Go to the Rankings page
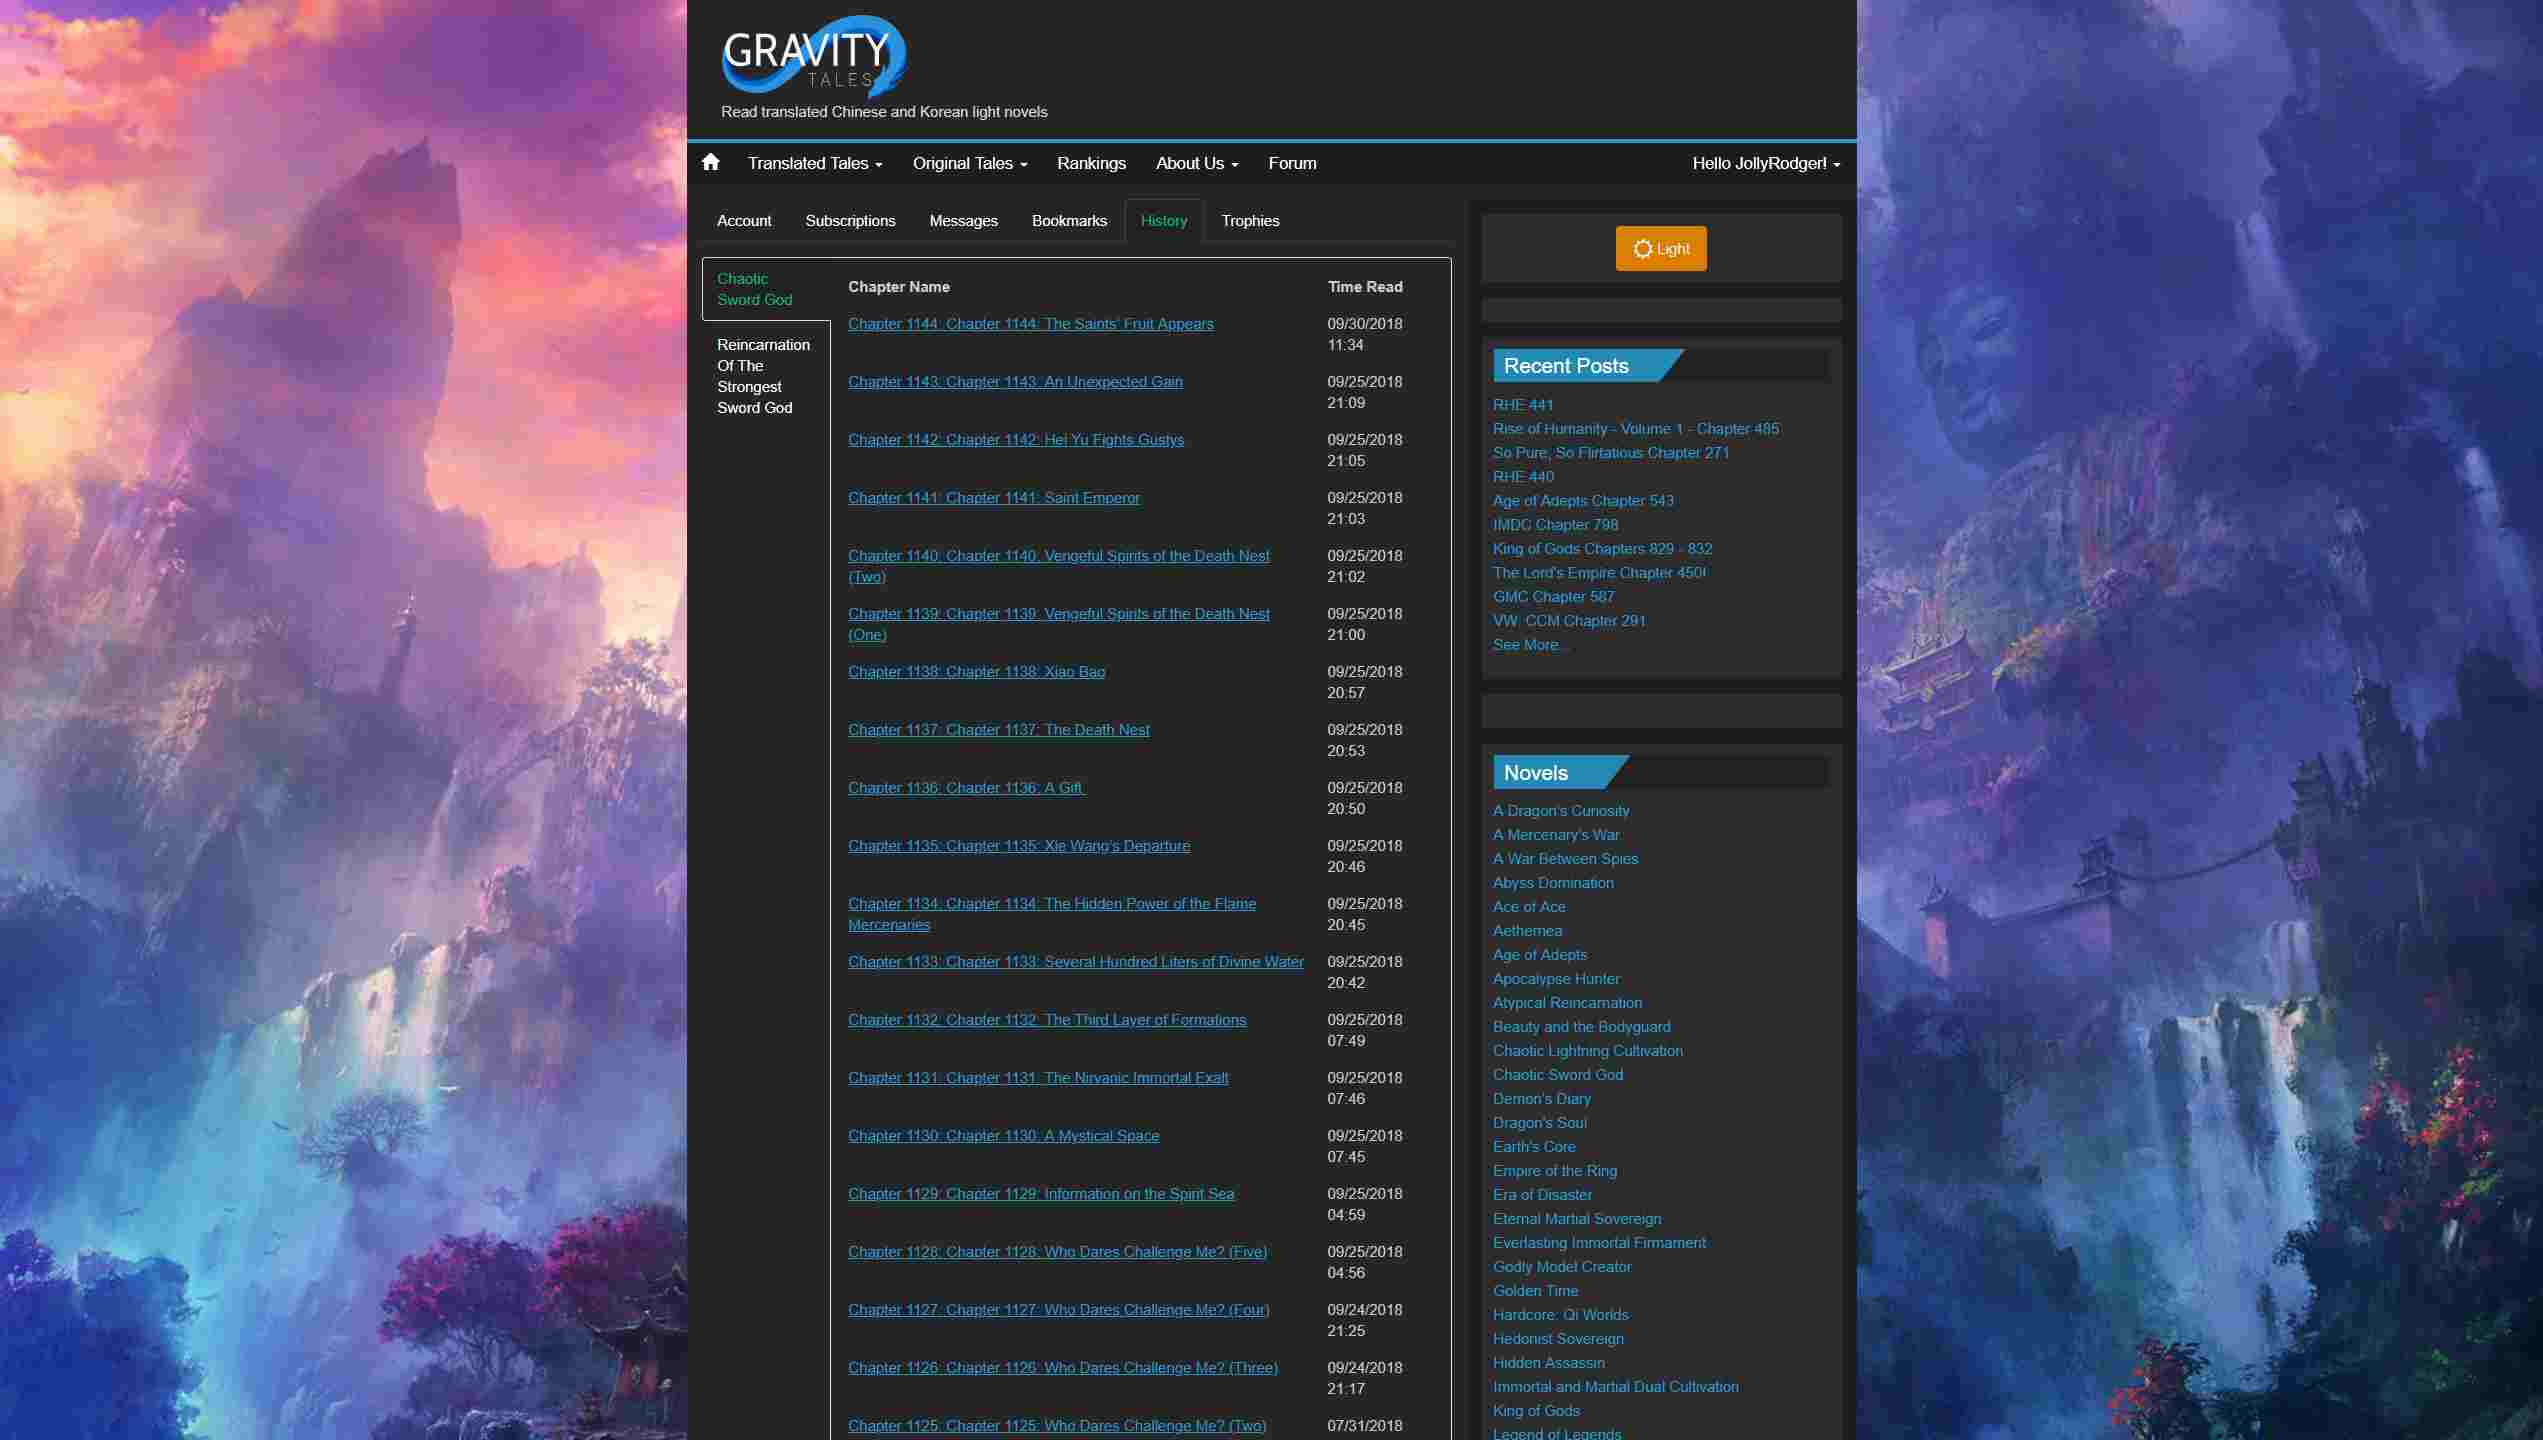This screenshot has width=2543, height=1440. tap(1091, 163)
